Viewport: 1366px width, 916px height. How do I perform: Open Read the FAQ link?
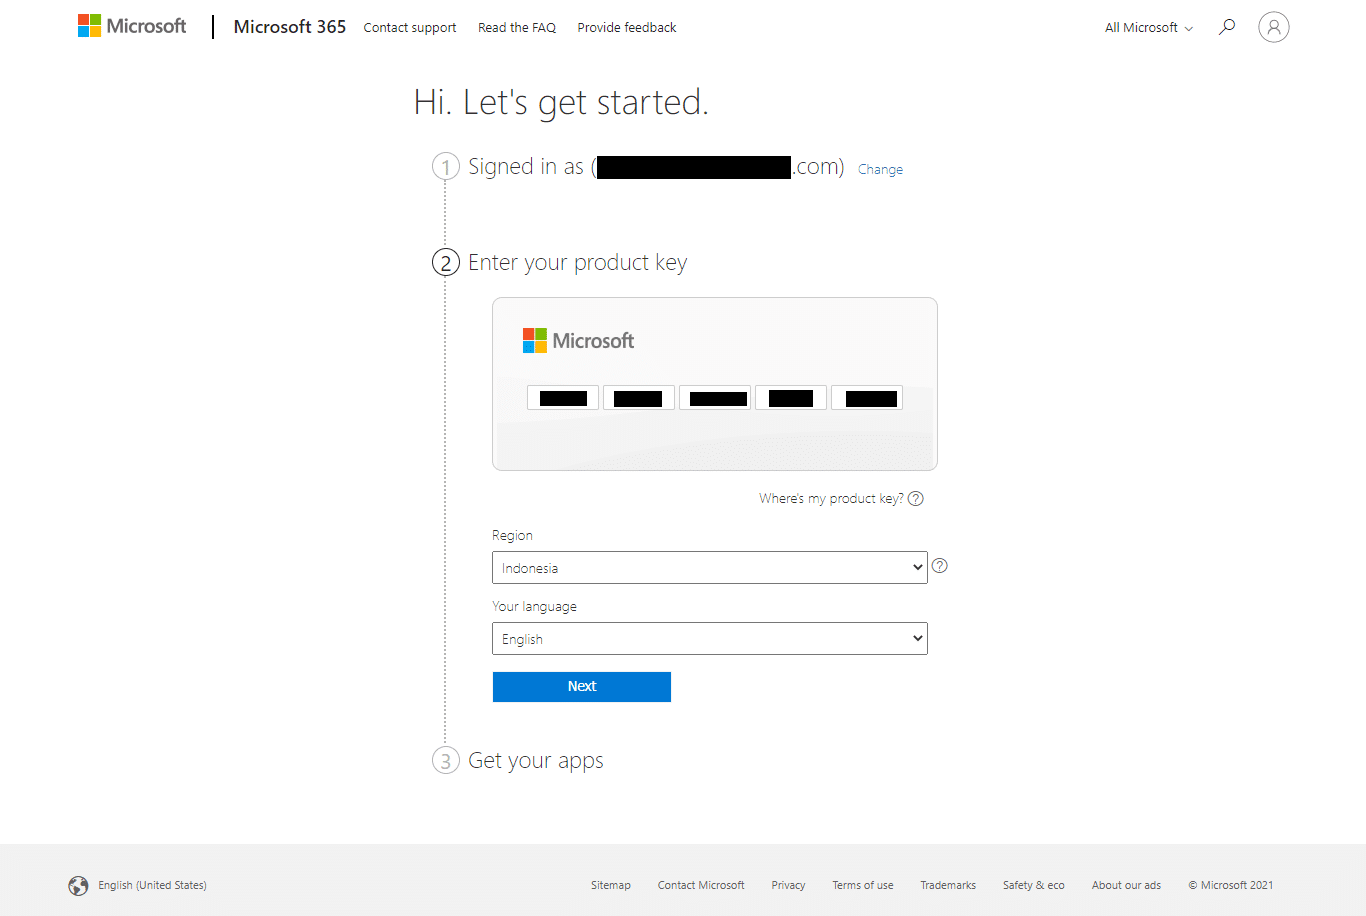[517, 28]
